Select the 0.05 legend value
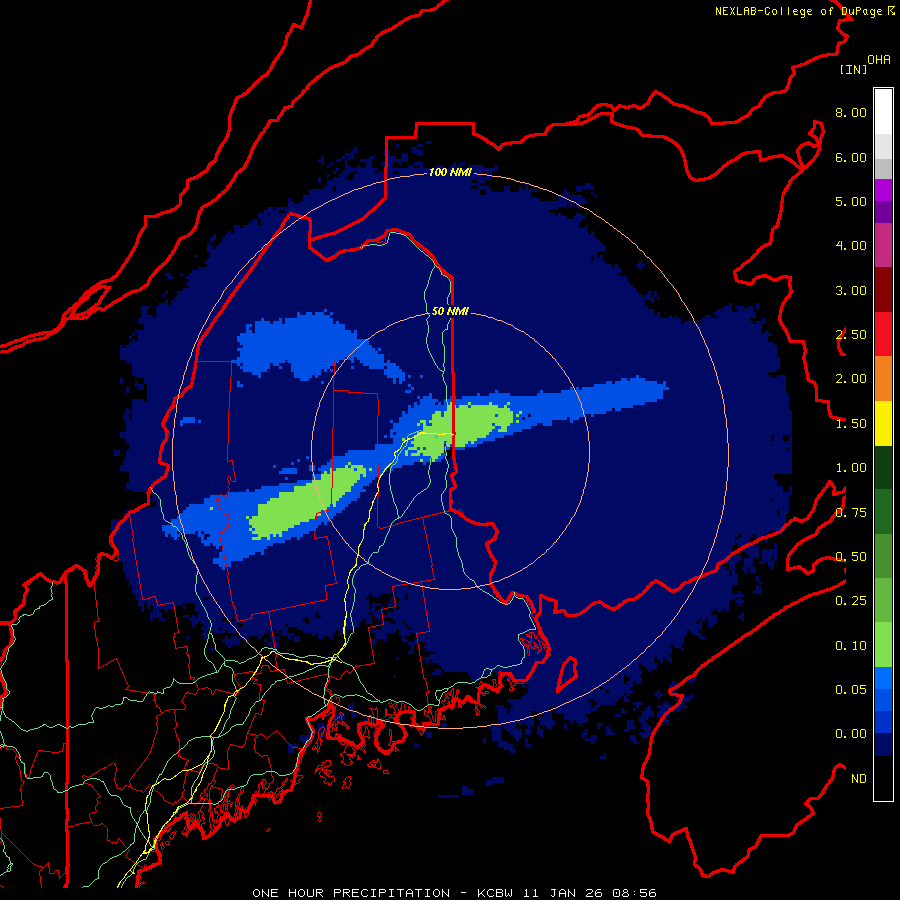Screen dimensions: 900x900 click(x=851, y=690)
